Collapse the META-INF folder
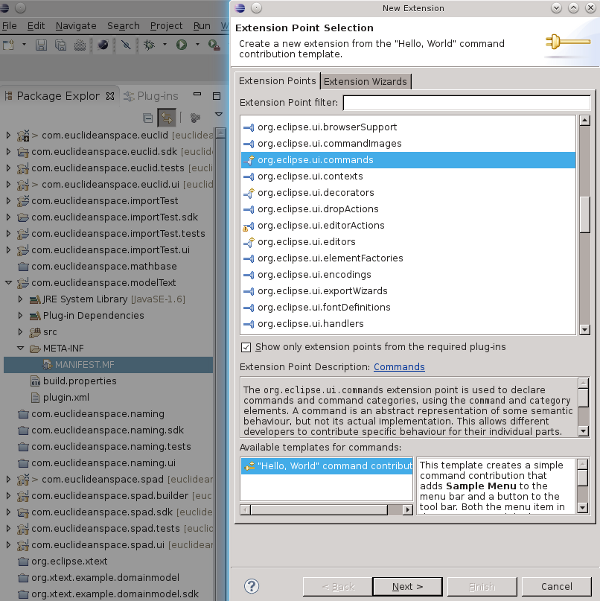 click(x=20, y=348)
